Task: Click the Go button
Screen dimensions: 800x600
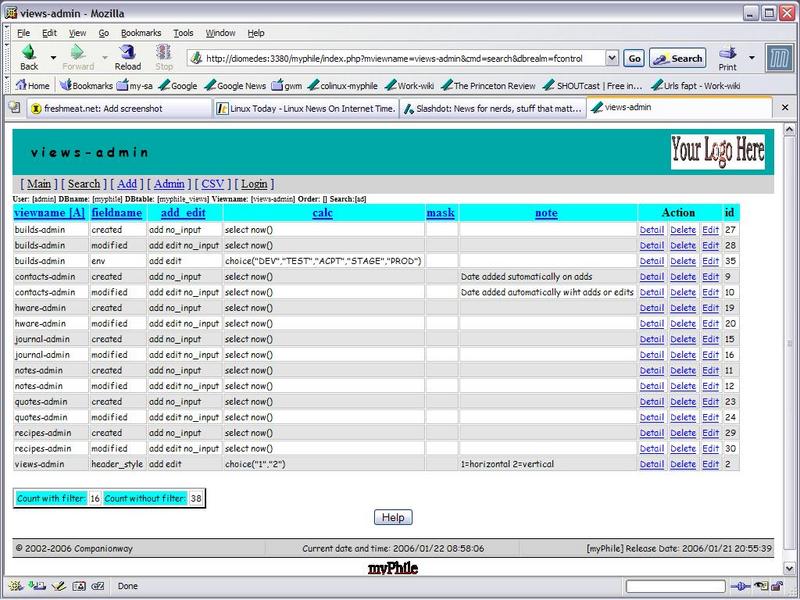Action: [634, 58]
